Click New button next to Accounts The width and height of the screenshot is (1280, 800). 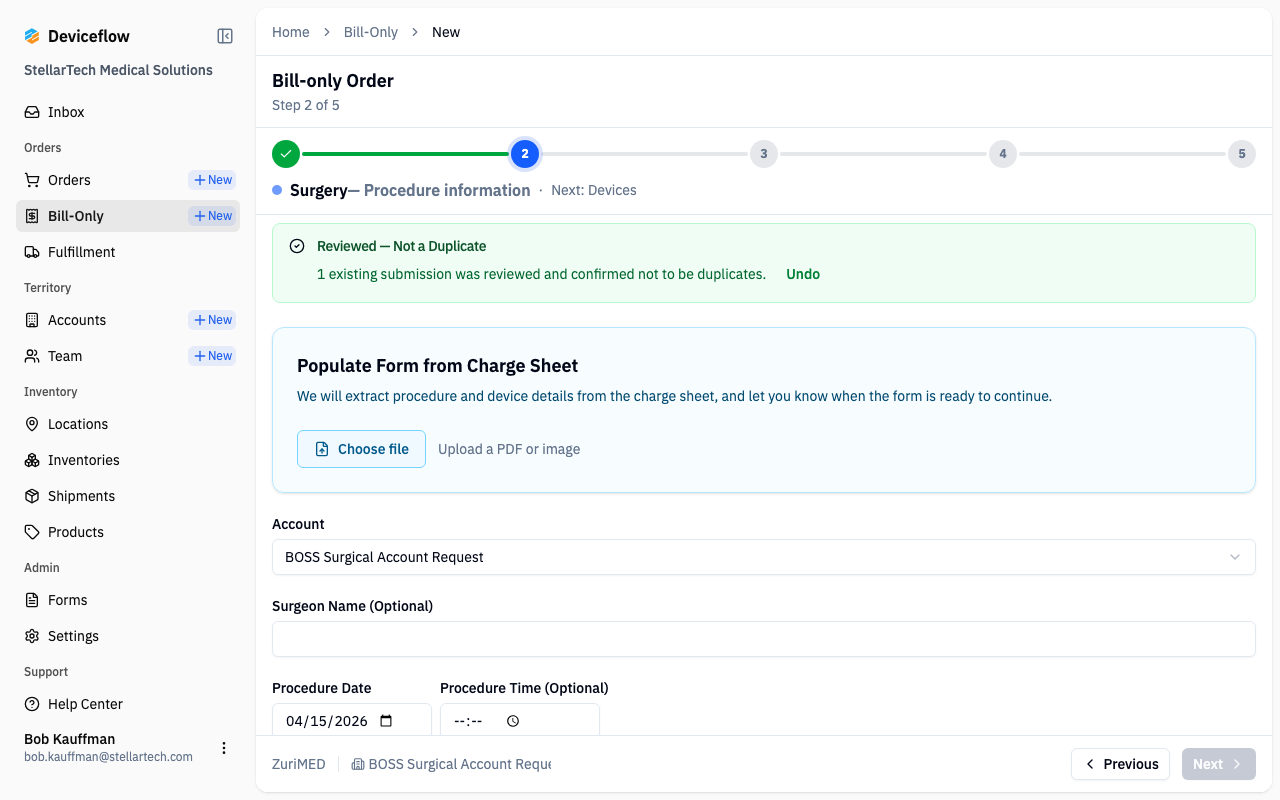213,320
